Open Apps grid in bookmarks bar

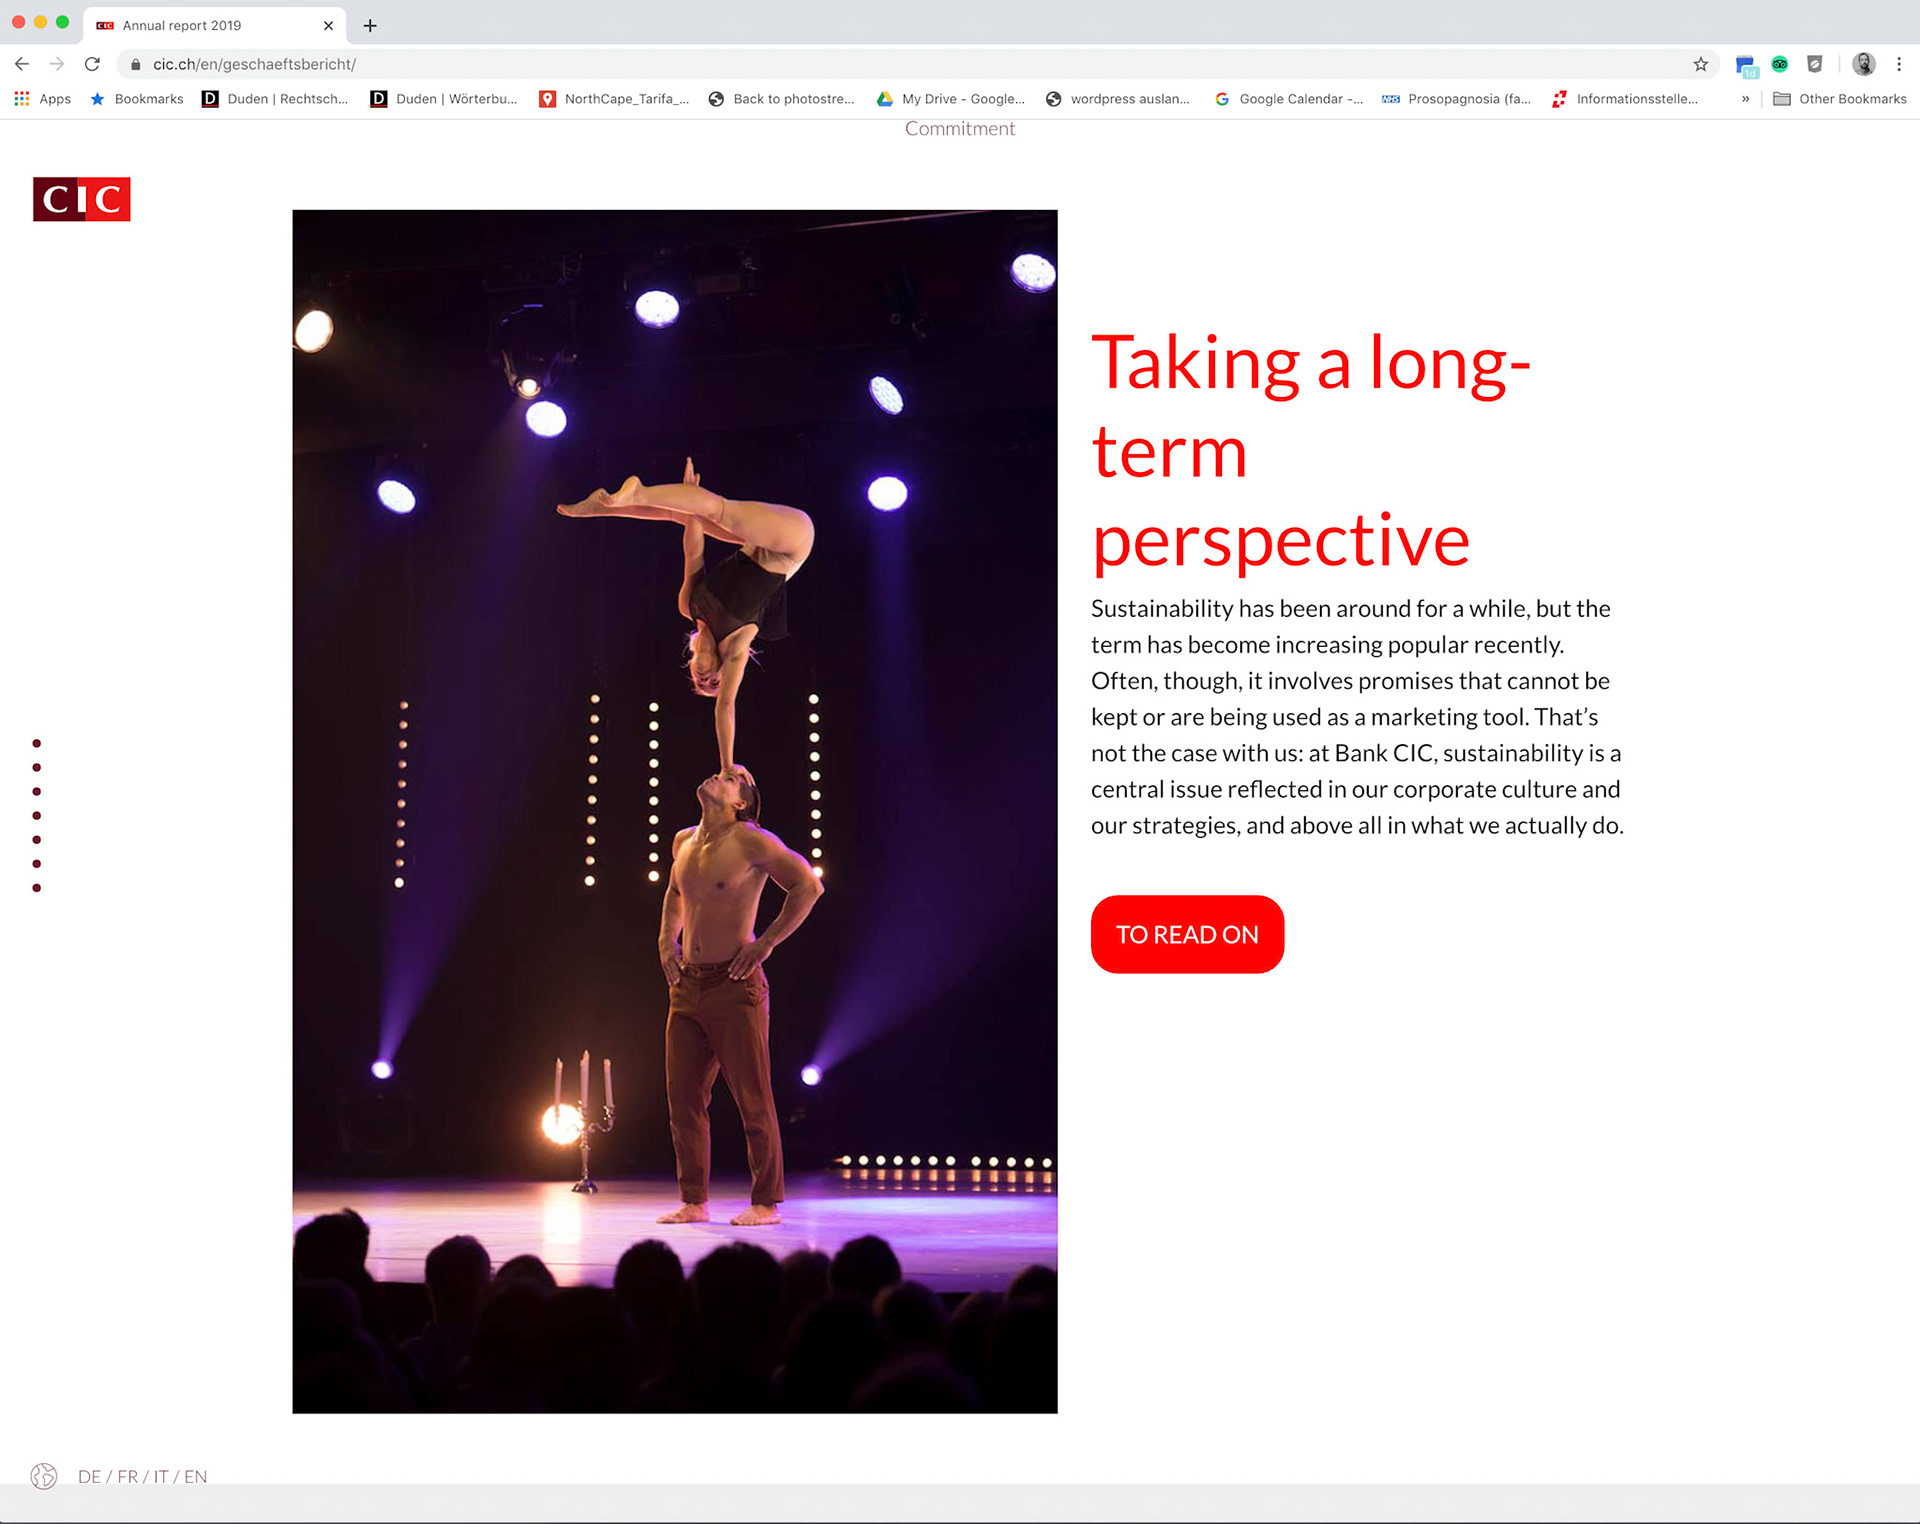(42, 98)
